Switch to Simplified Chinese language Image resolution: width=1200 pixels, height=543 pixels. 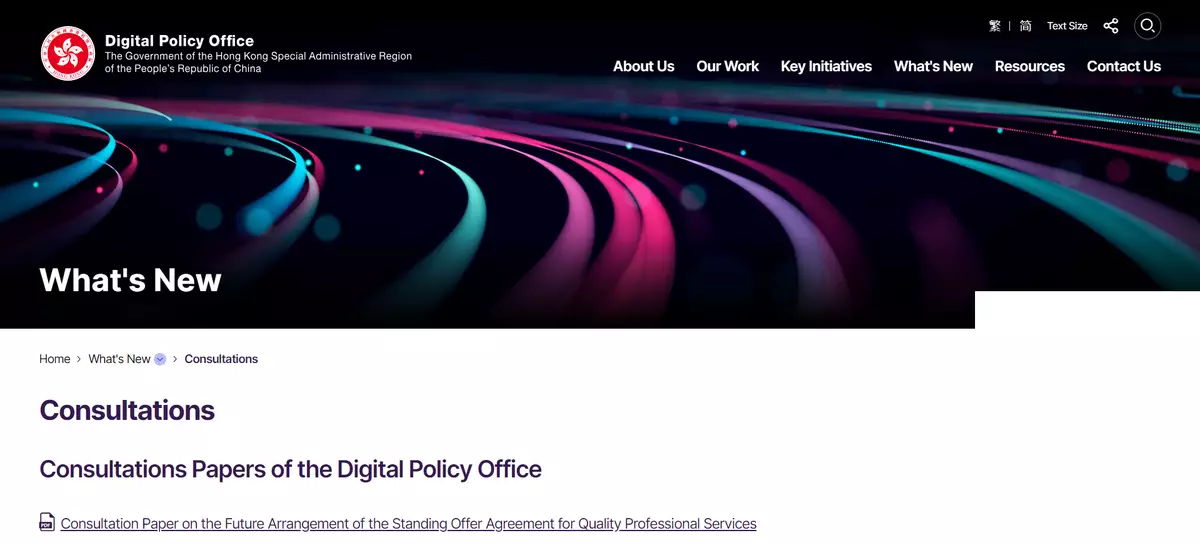click(1025, 26)
